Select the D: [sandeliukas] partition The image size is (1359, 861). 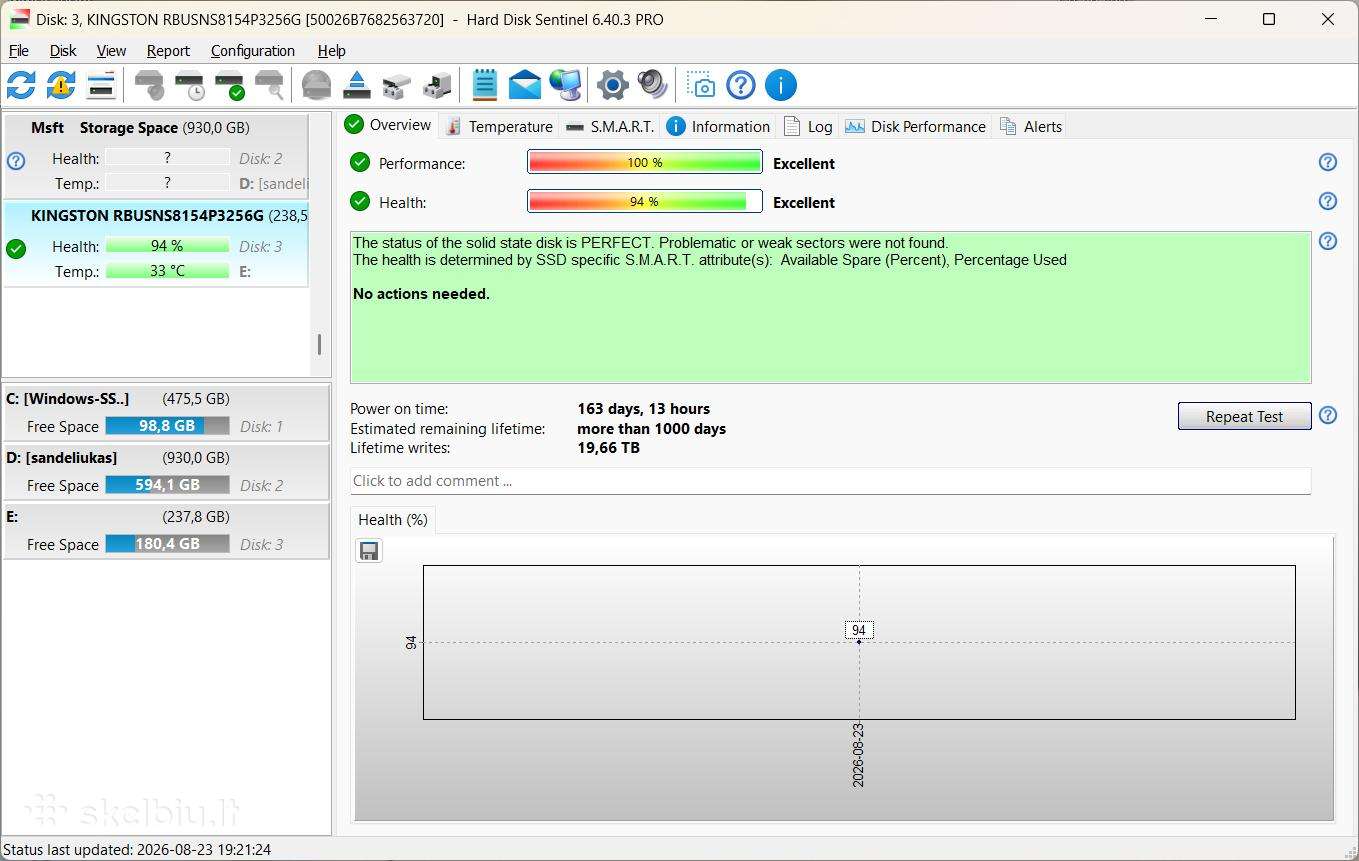click(166, 471)
